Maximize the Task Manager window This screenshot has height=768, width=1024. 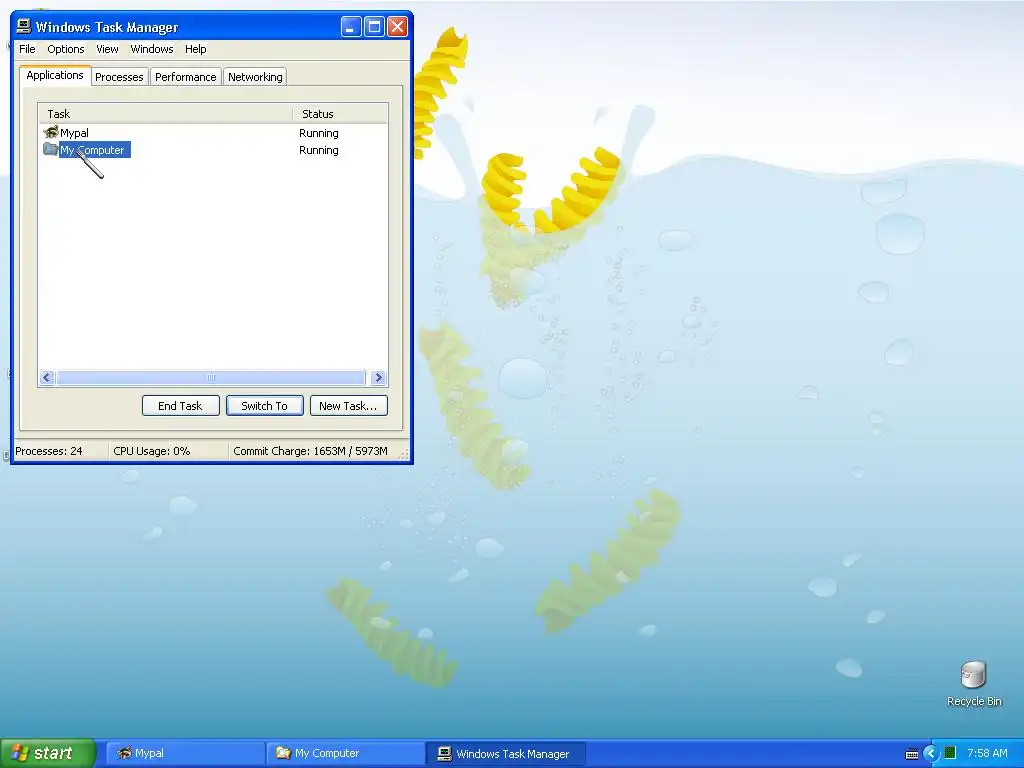374,27
